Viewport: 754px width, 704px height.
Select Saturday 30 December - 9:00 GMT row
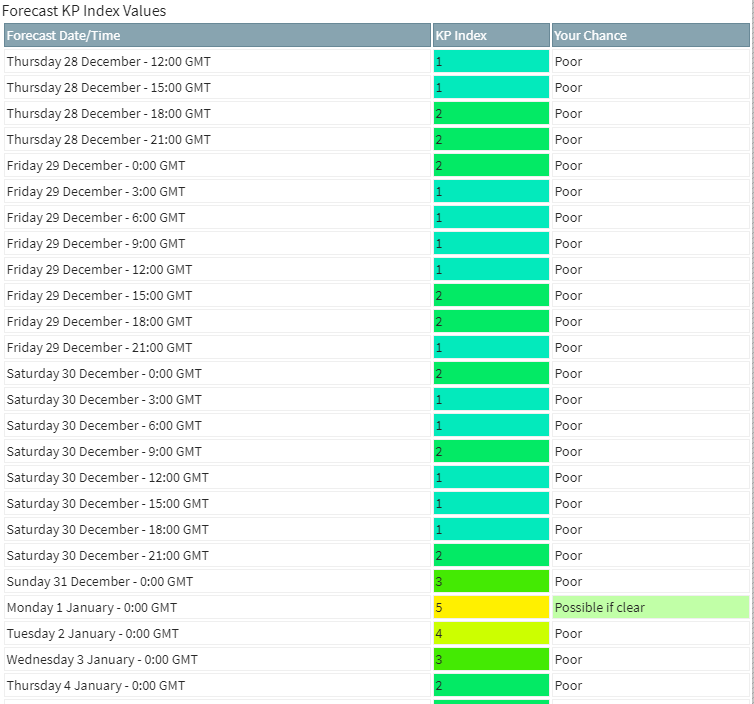pos(377,451)
